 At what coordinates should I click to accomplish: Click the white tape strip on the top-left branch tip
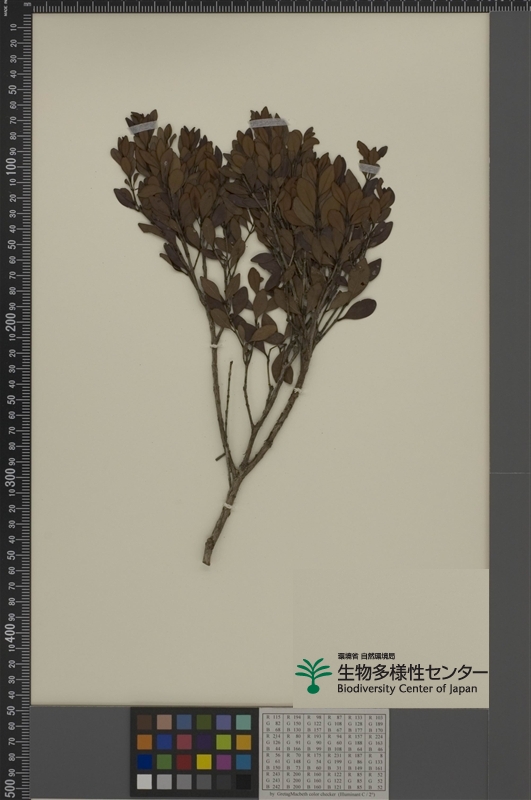tap(142, 127)
